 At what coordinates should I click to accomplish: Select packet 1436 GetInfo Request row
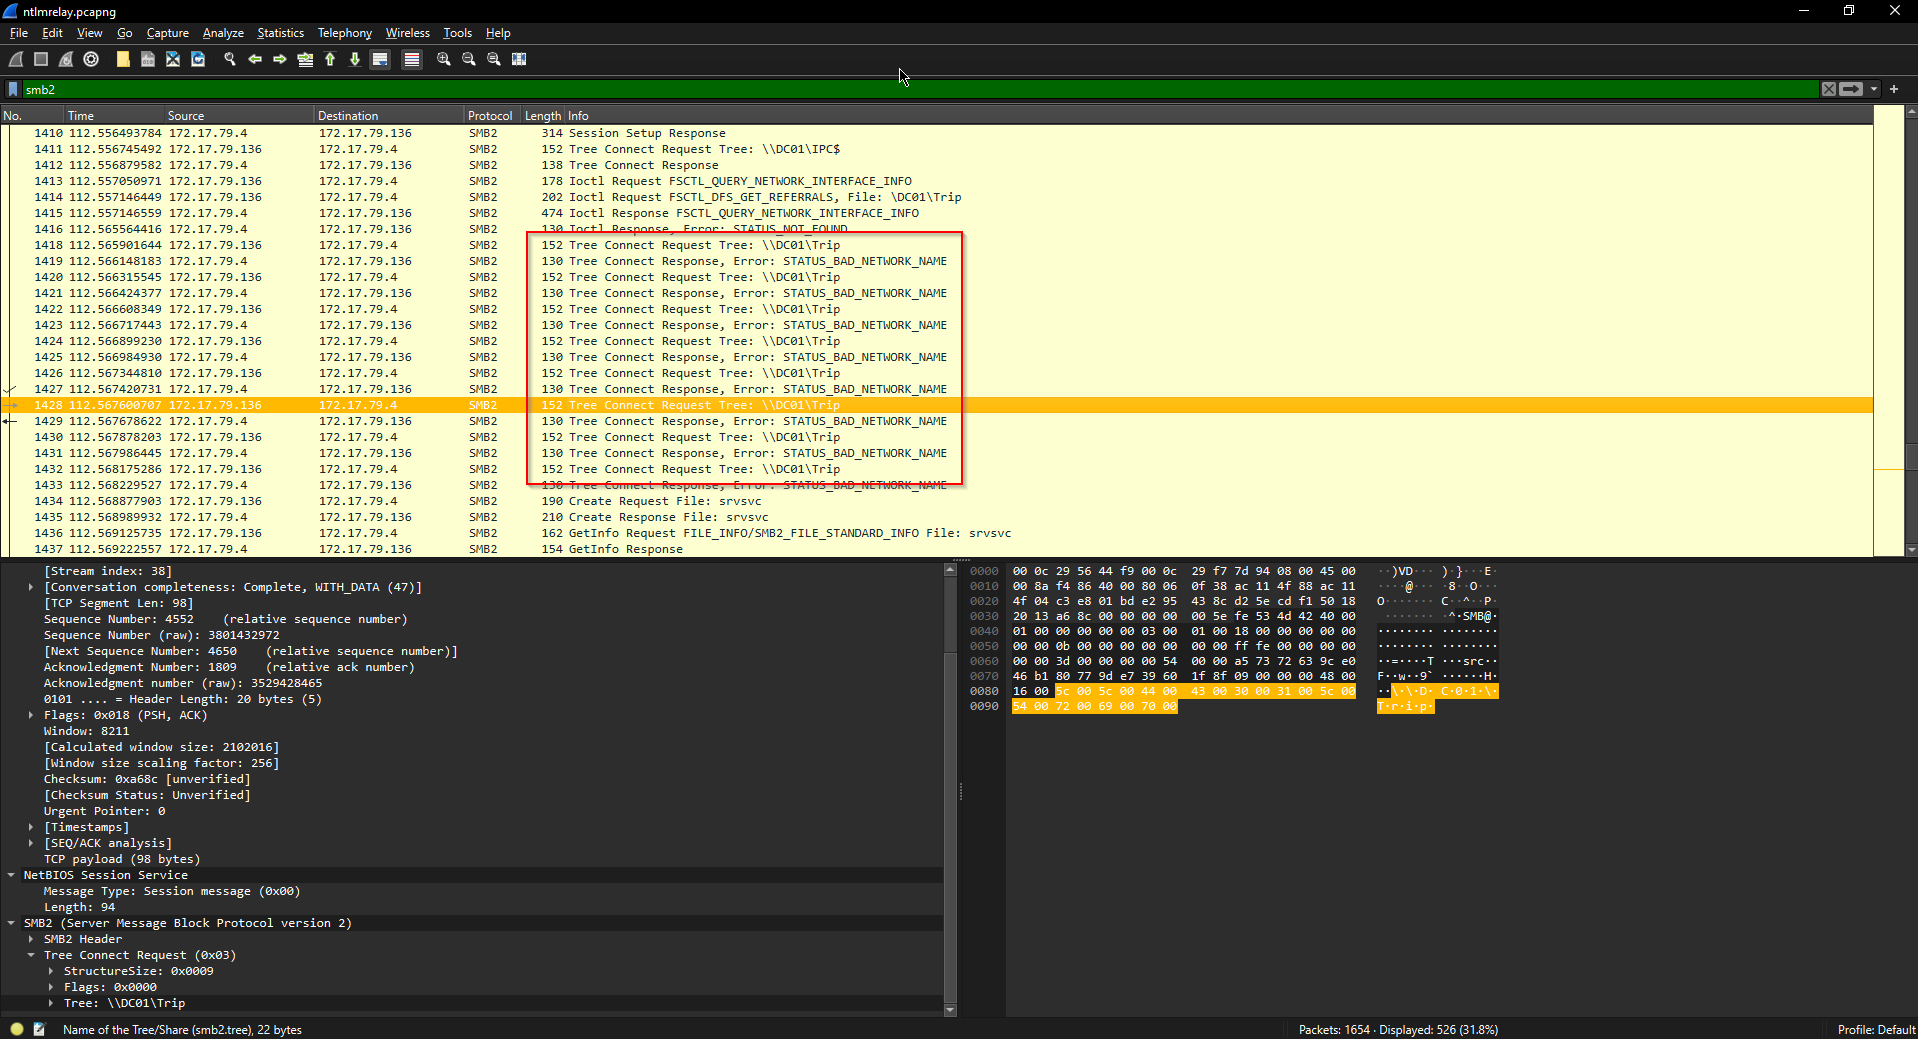937,533
